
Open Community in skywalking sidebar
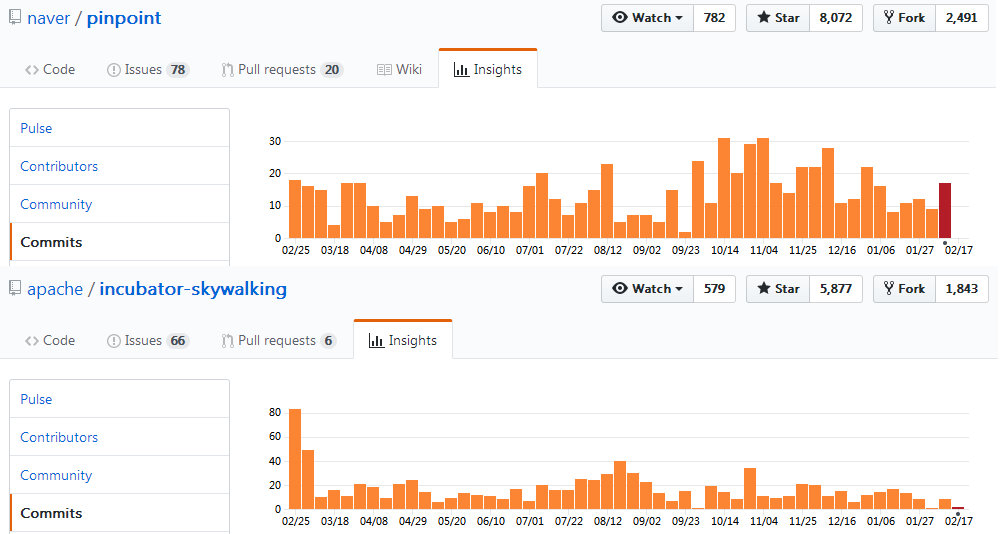coord(56,475)
